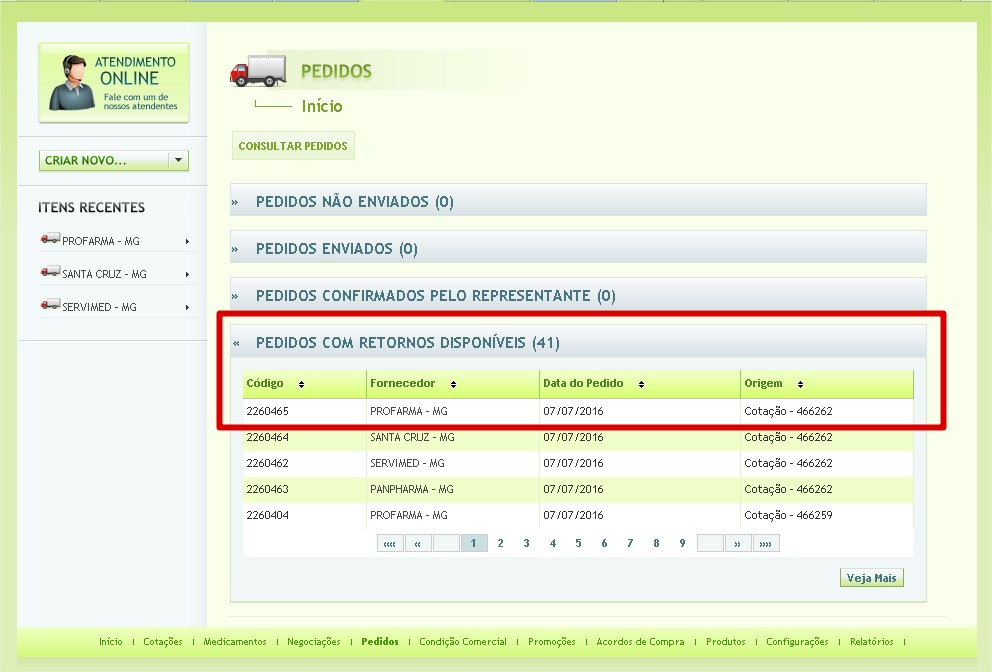
Task: Click the Atendimento Online agent banner
Action: (114, 83)
